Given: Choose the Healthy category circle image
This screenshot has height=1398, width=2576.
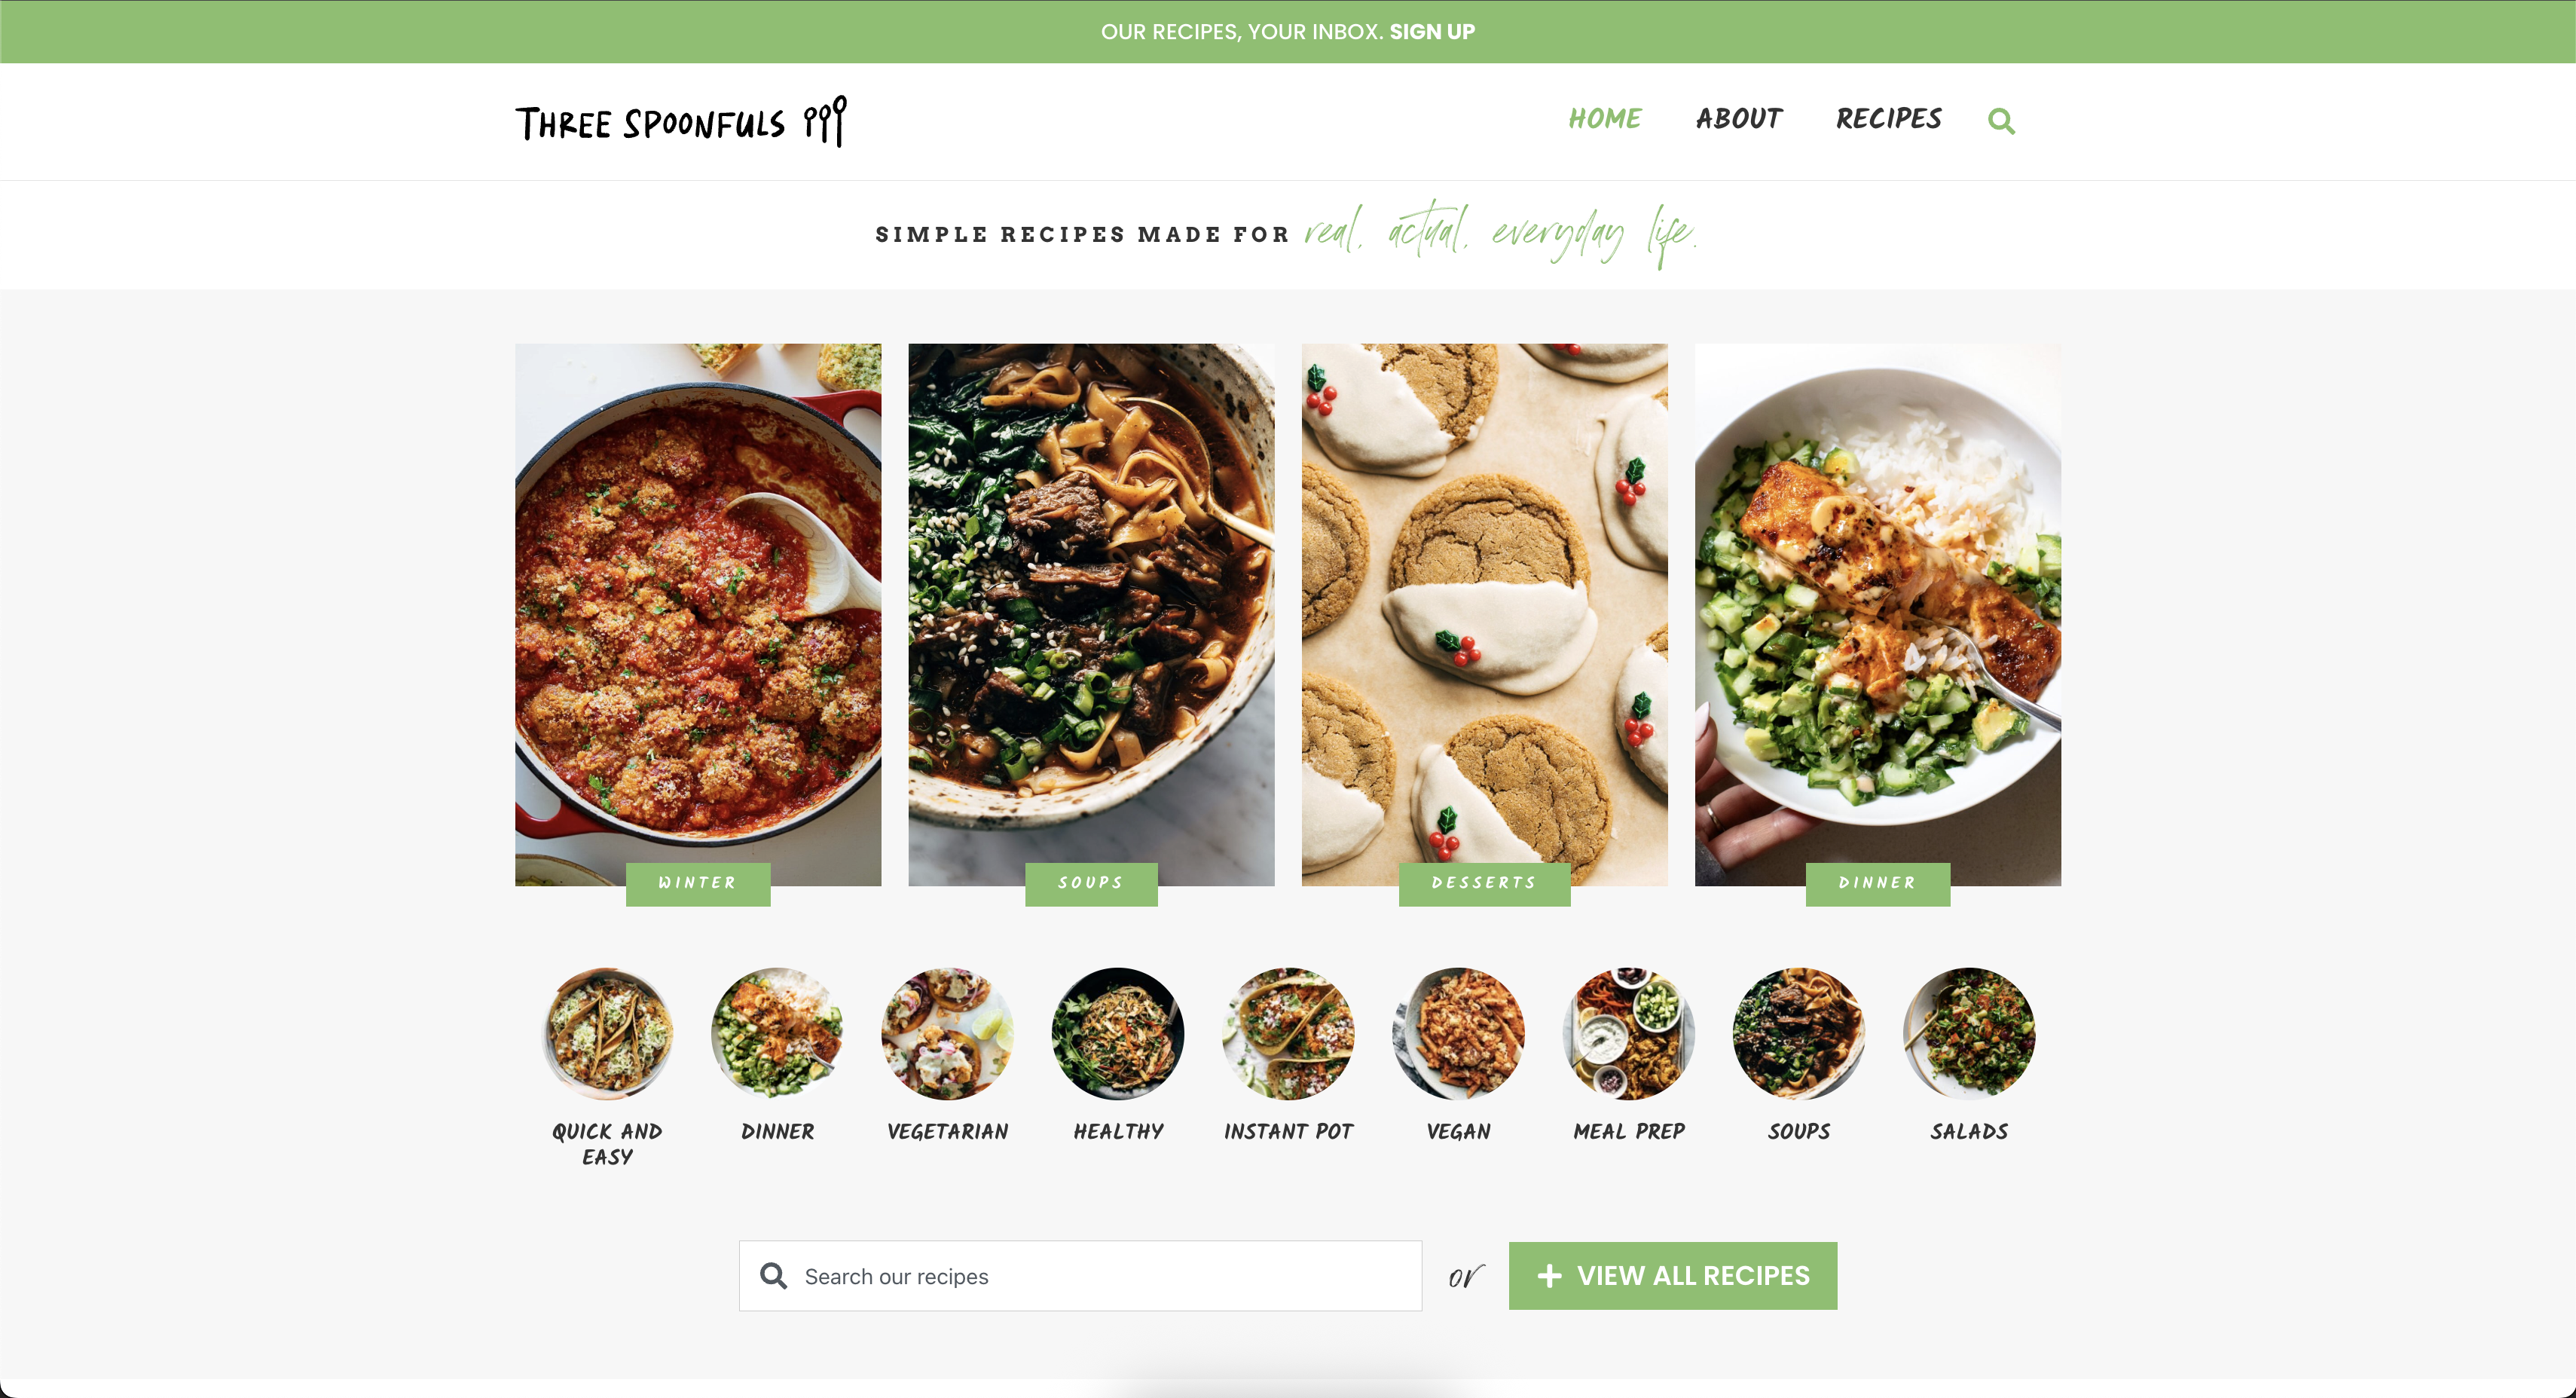Looking at the screenshot, I should click(x=1118, y=1033).
